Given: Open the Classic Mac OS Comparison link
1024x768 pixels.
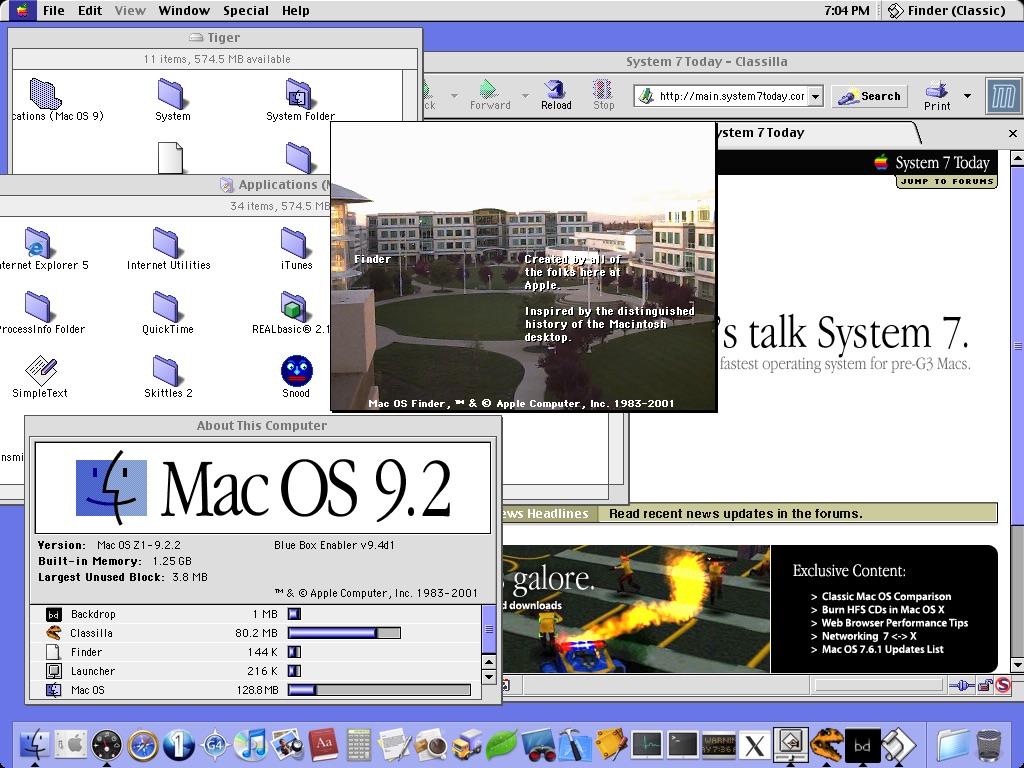Looking at the screenshot, I should (x=886, y=596).
